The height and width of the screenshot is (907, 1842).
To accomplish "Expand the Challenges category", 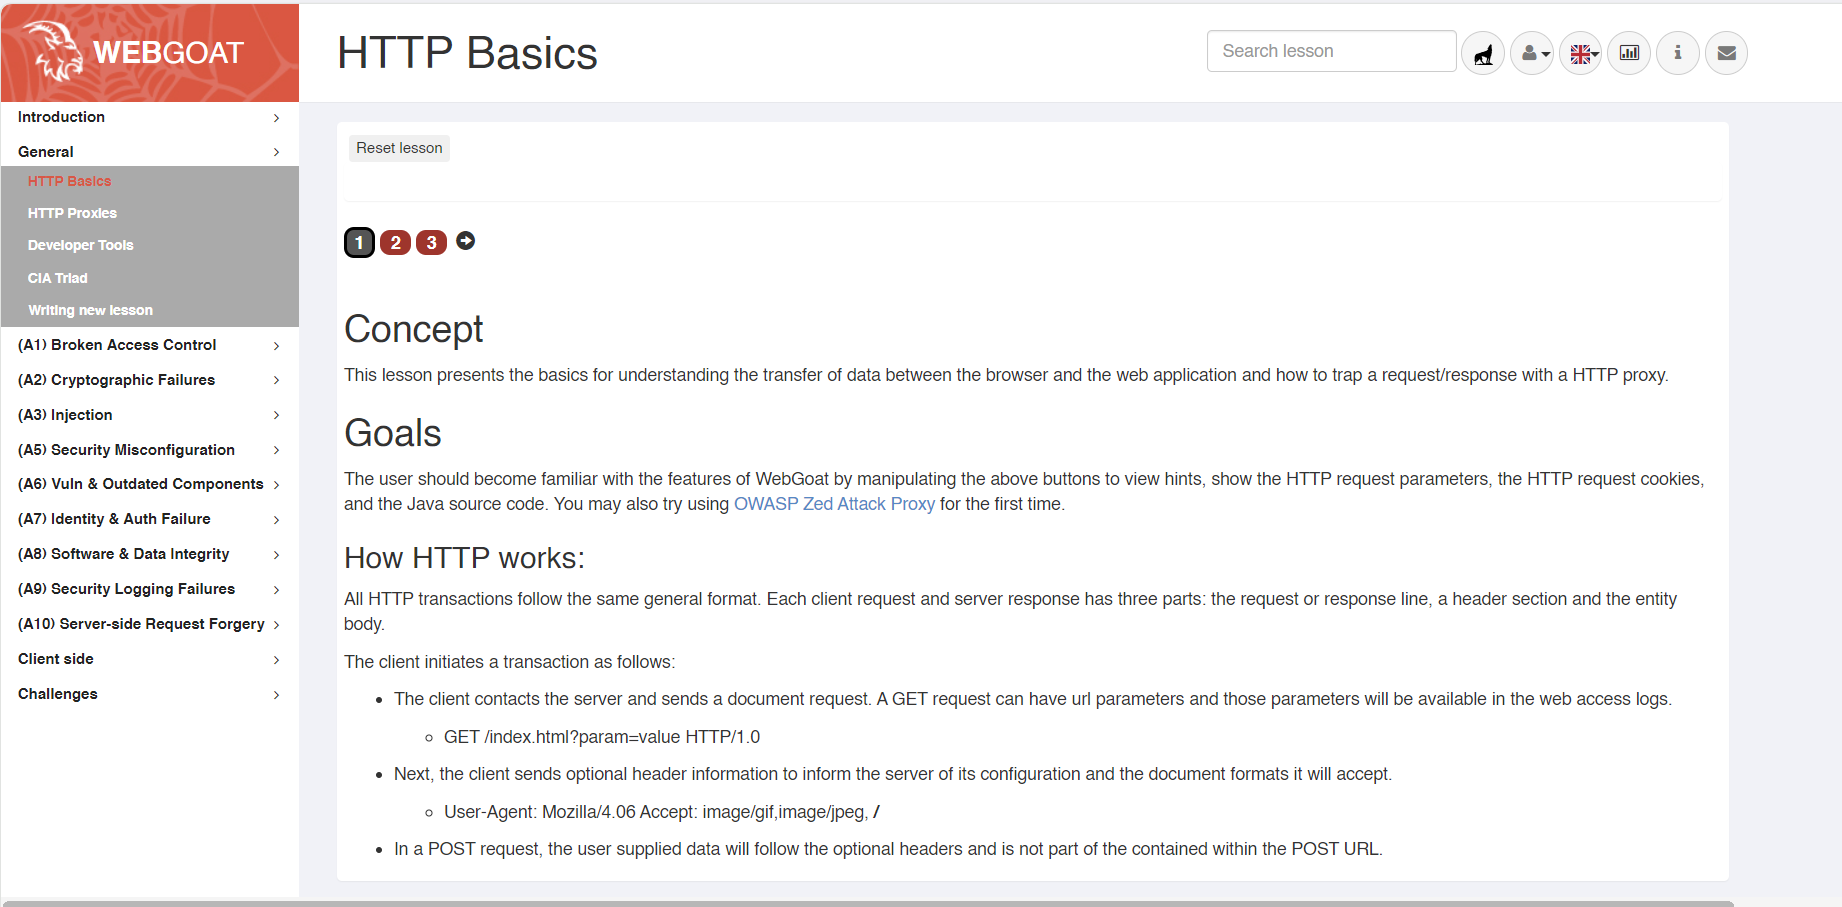I will 149,694.
